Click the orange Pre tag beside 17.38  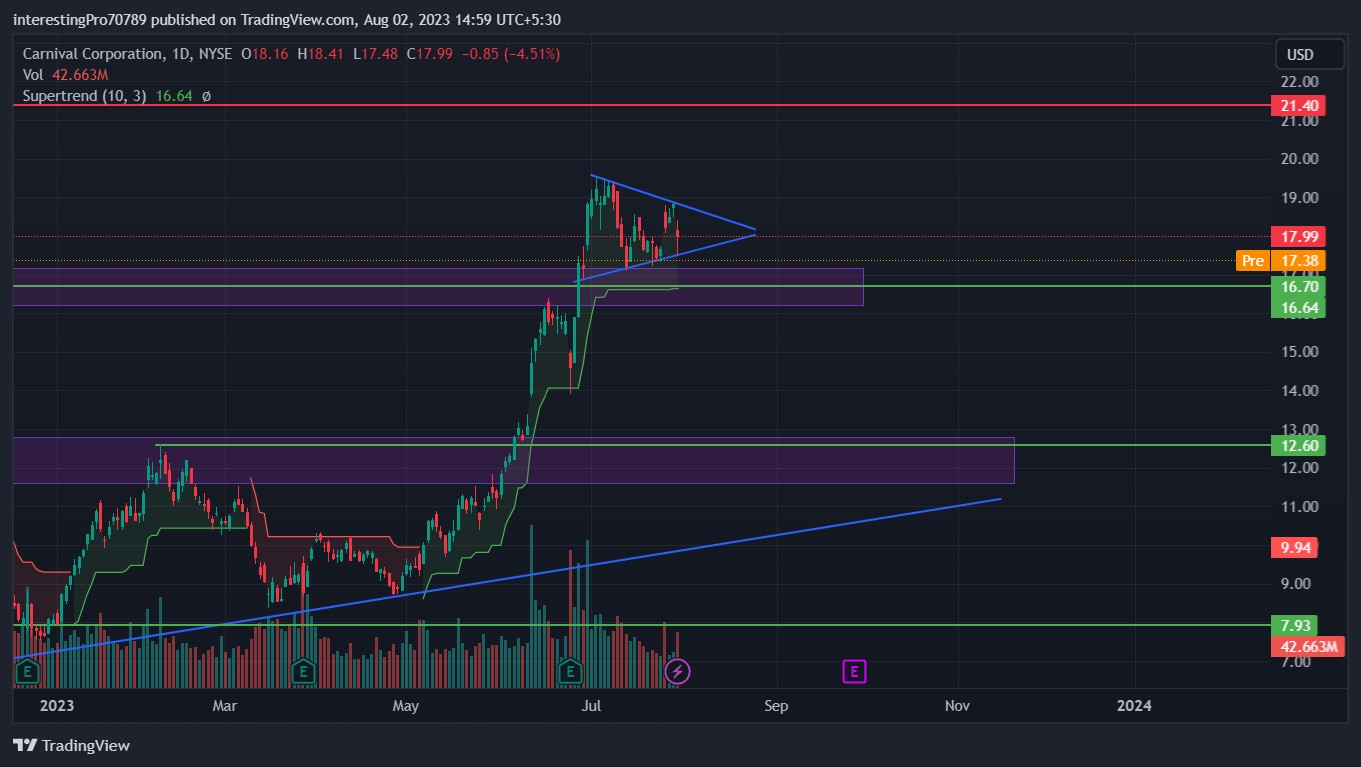click(1251, 260)
